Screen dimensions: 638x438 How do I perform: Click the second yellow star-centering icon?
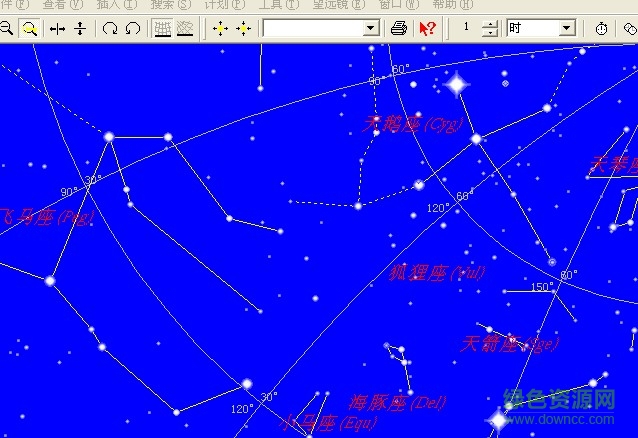click(243, 28)
